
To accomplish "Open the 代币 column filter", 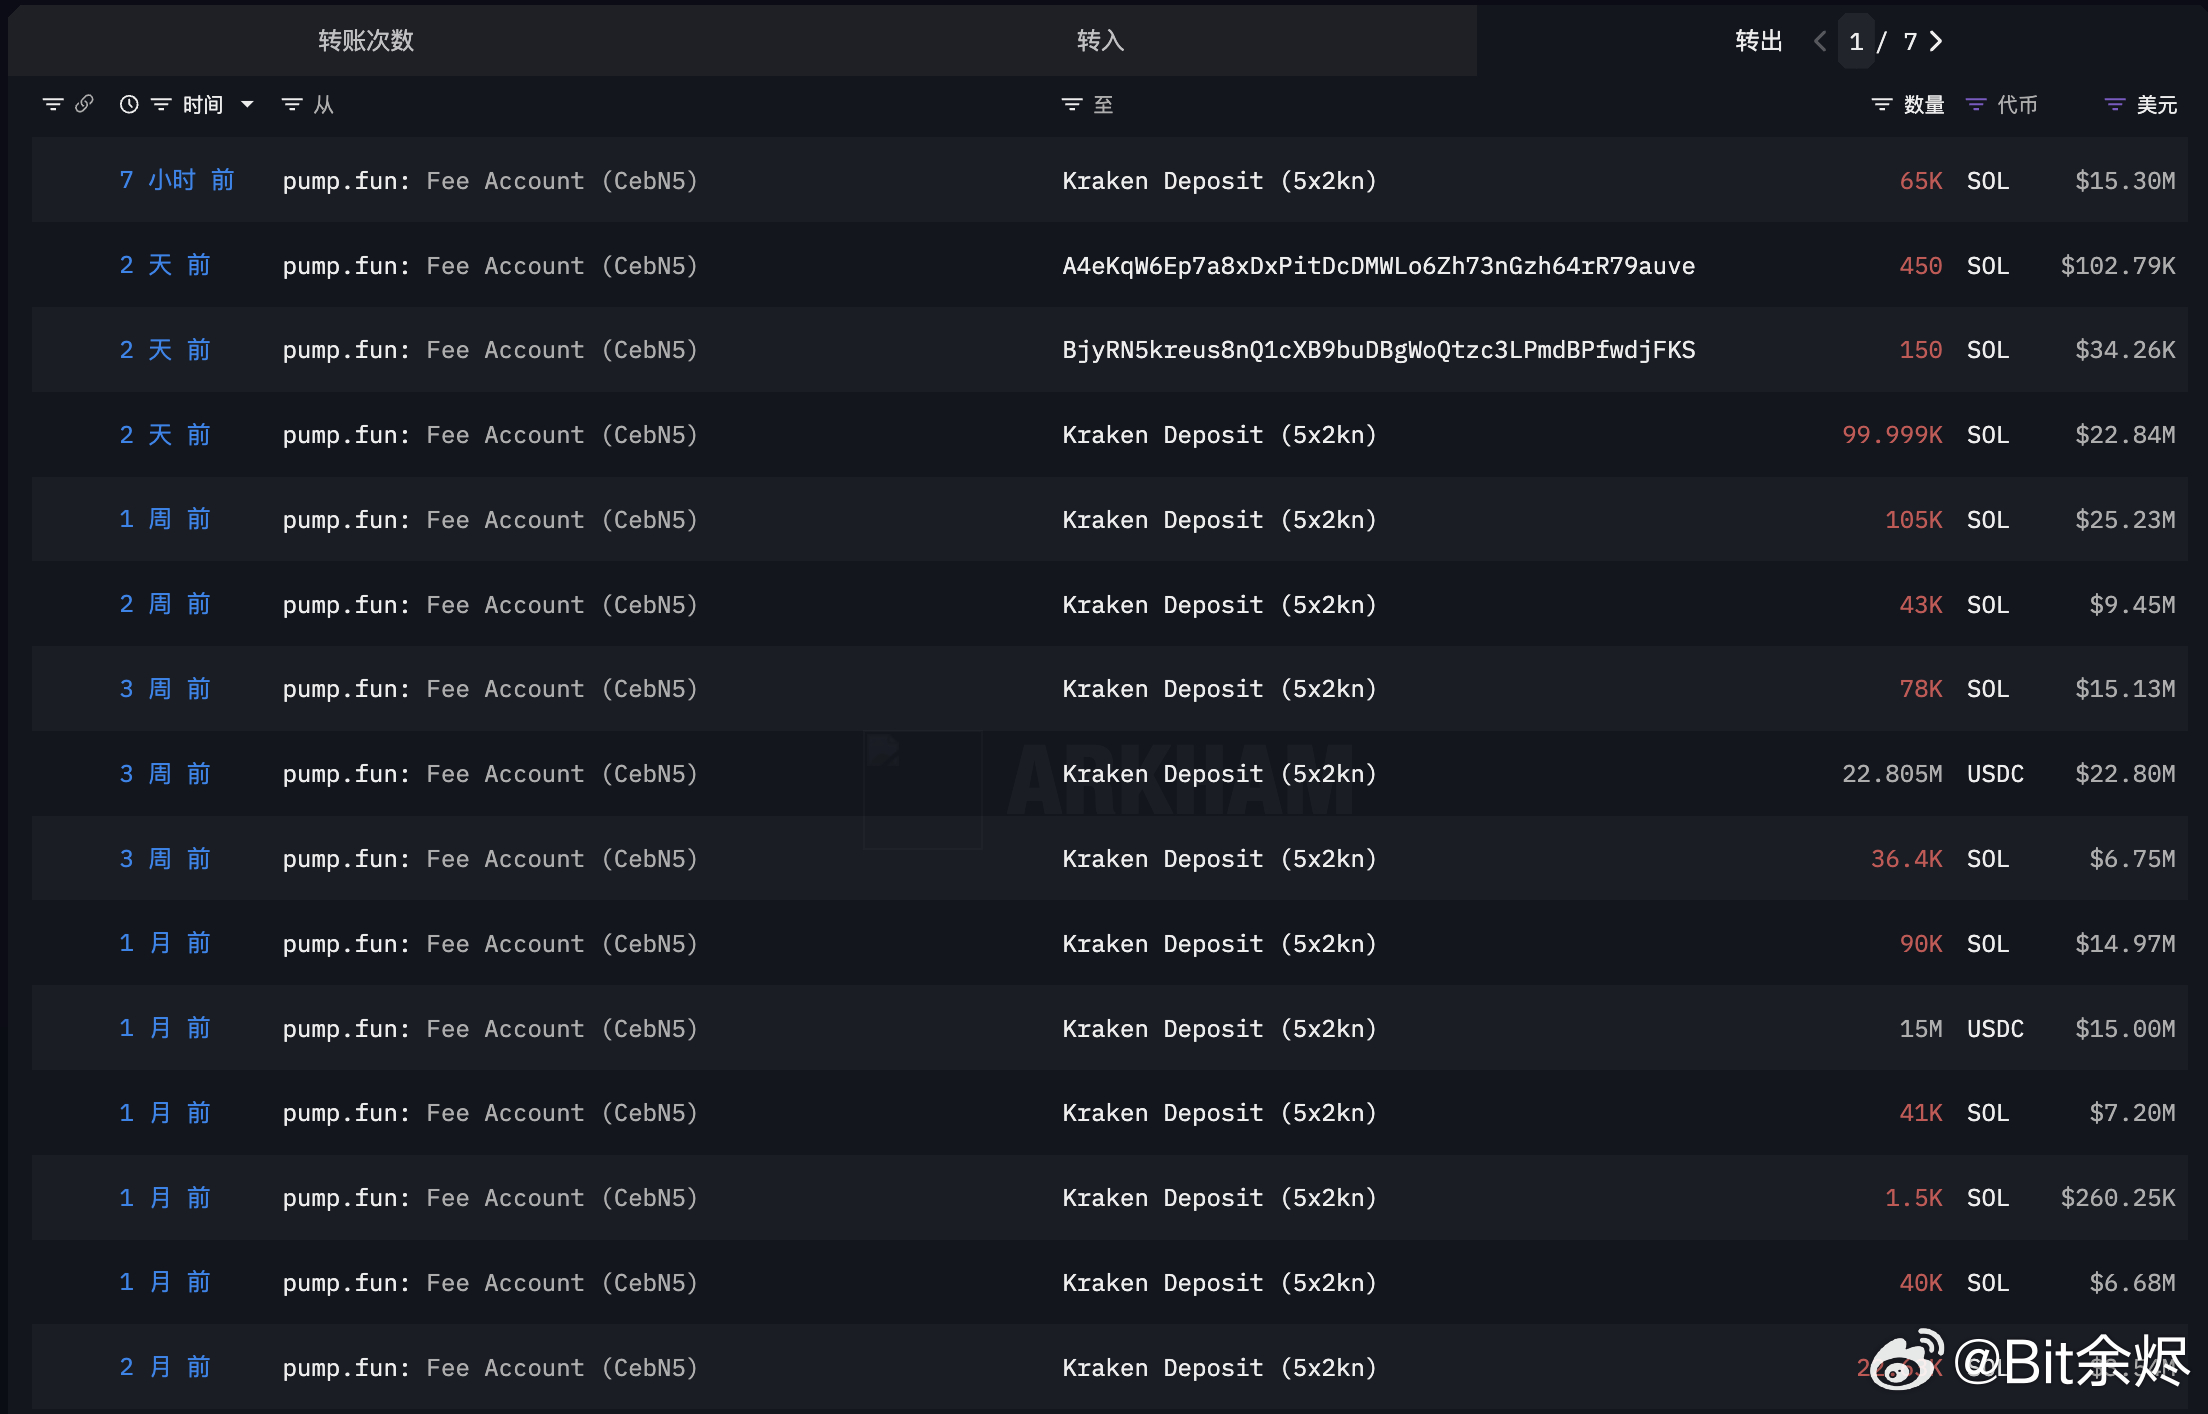I will 1976,104.
